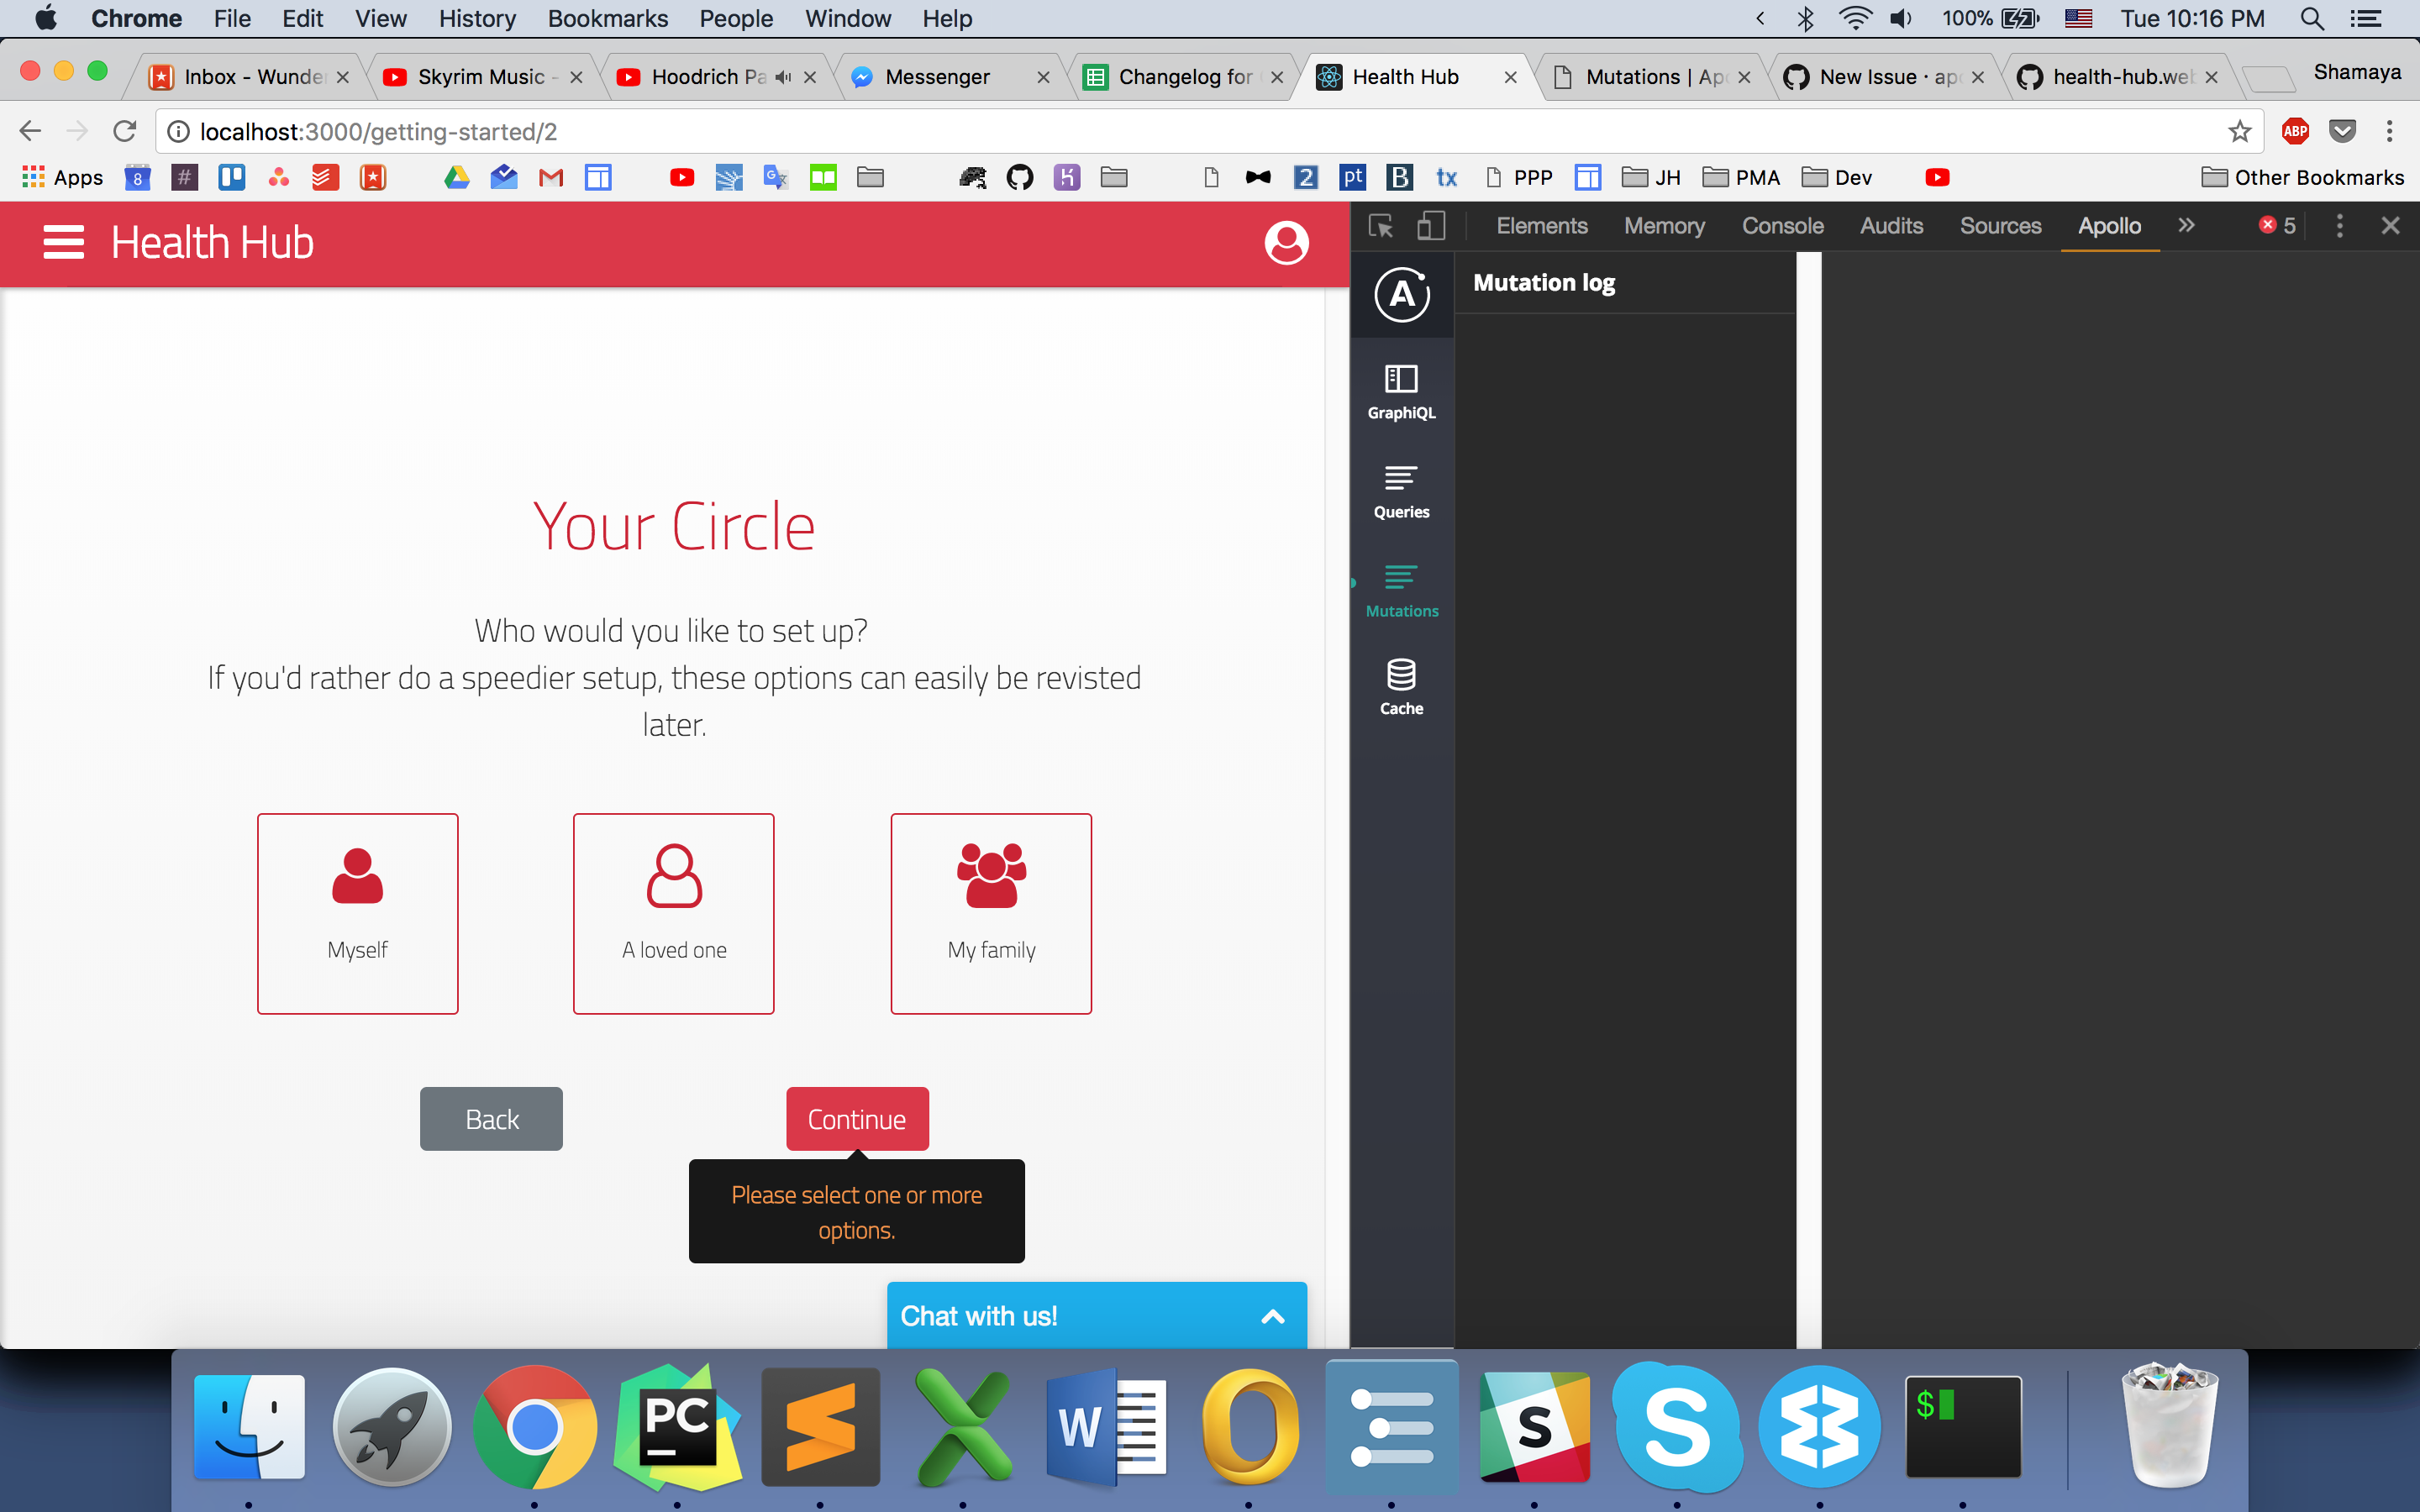
Task: Reload the page with the refresh icon
Action: click(x=124, y=131)
